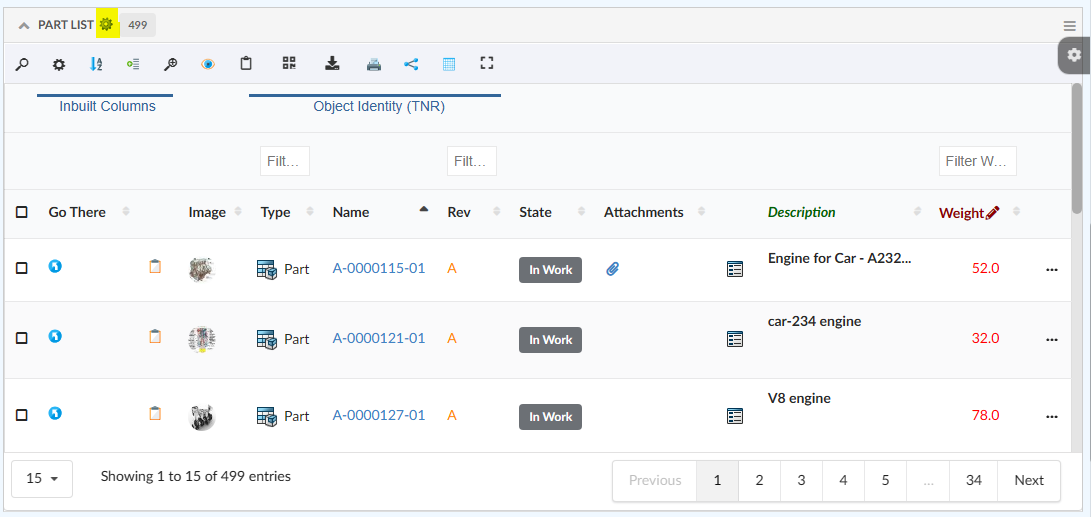Toggle the eye visibility icon in toolbar

click(x=208, y=64)
